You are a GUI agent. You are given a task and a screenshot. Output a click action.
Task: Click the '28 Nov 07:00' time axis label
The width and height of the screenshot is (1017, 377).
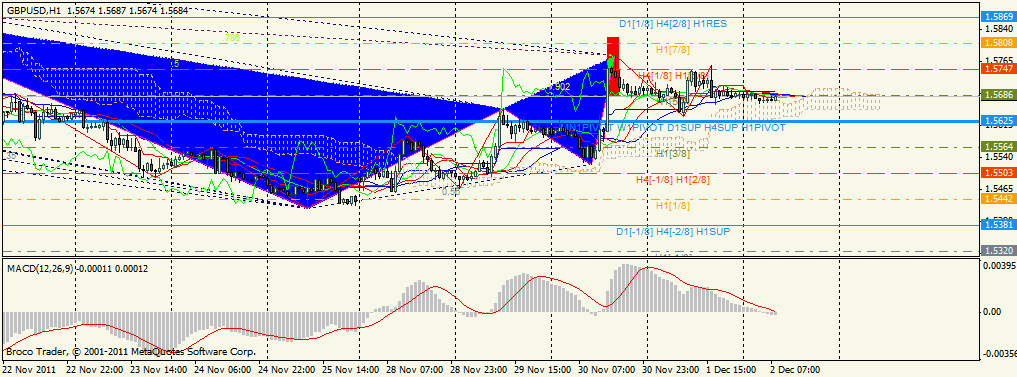click(416, 369)
